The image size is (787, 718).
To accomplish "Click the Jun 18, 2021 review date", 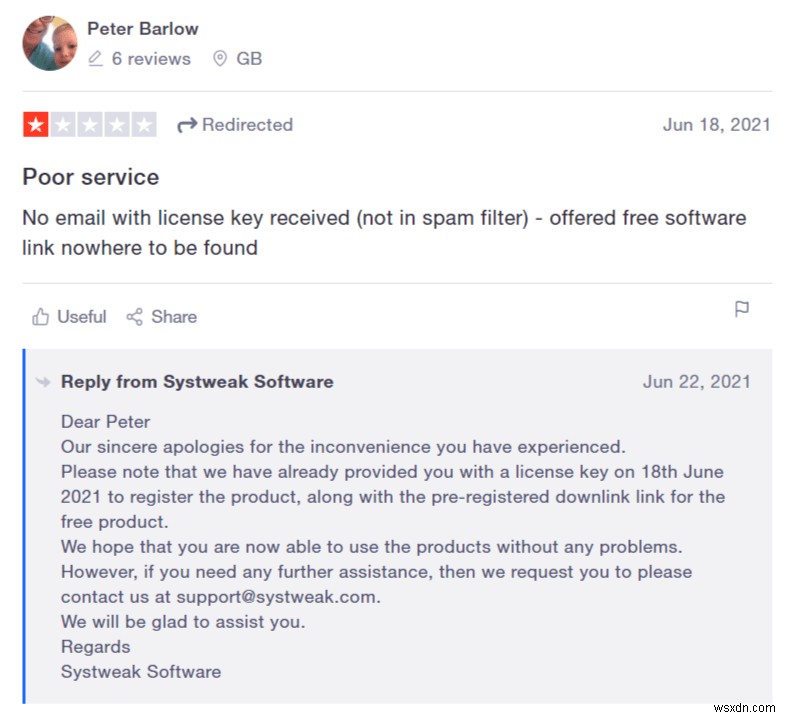I will point(716,125).
